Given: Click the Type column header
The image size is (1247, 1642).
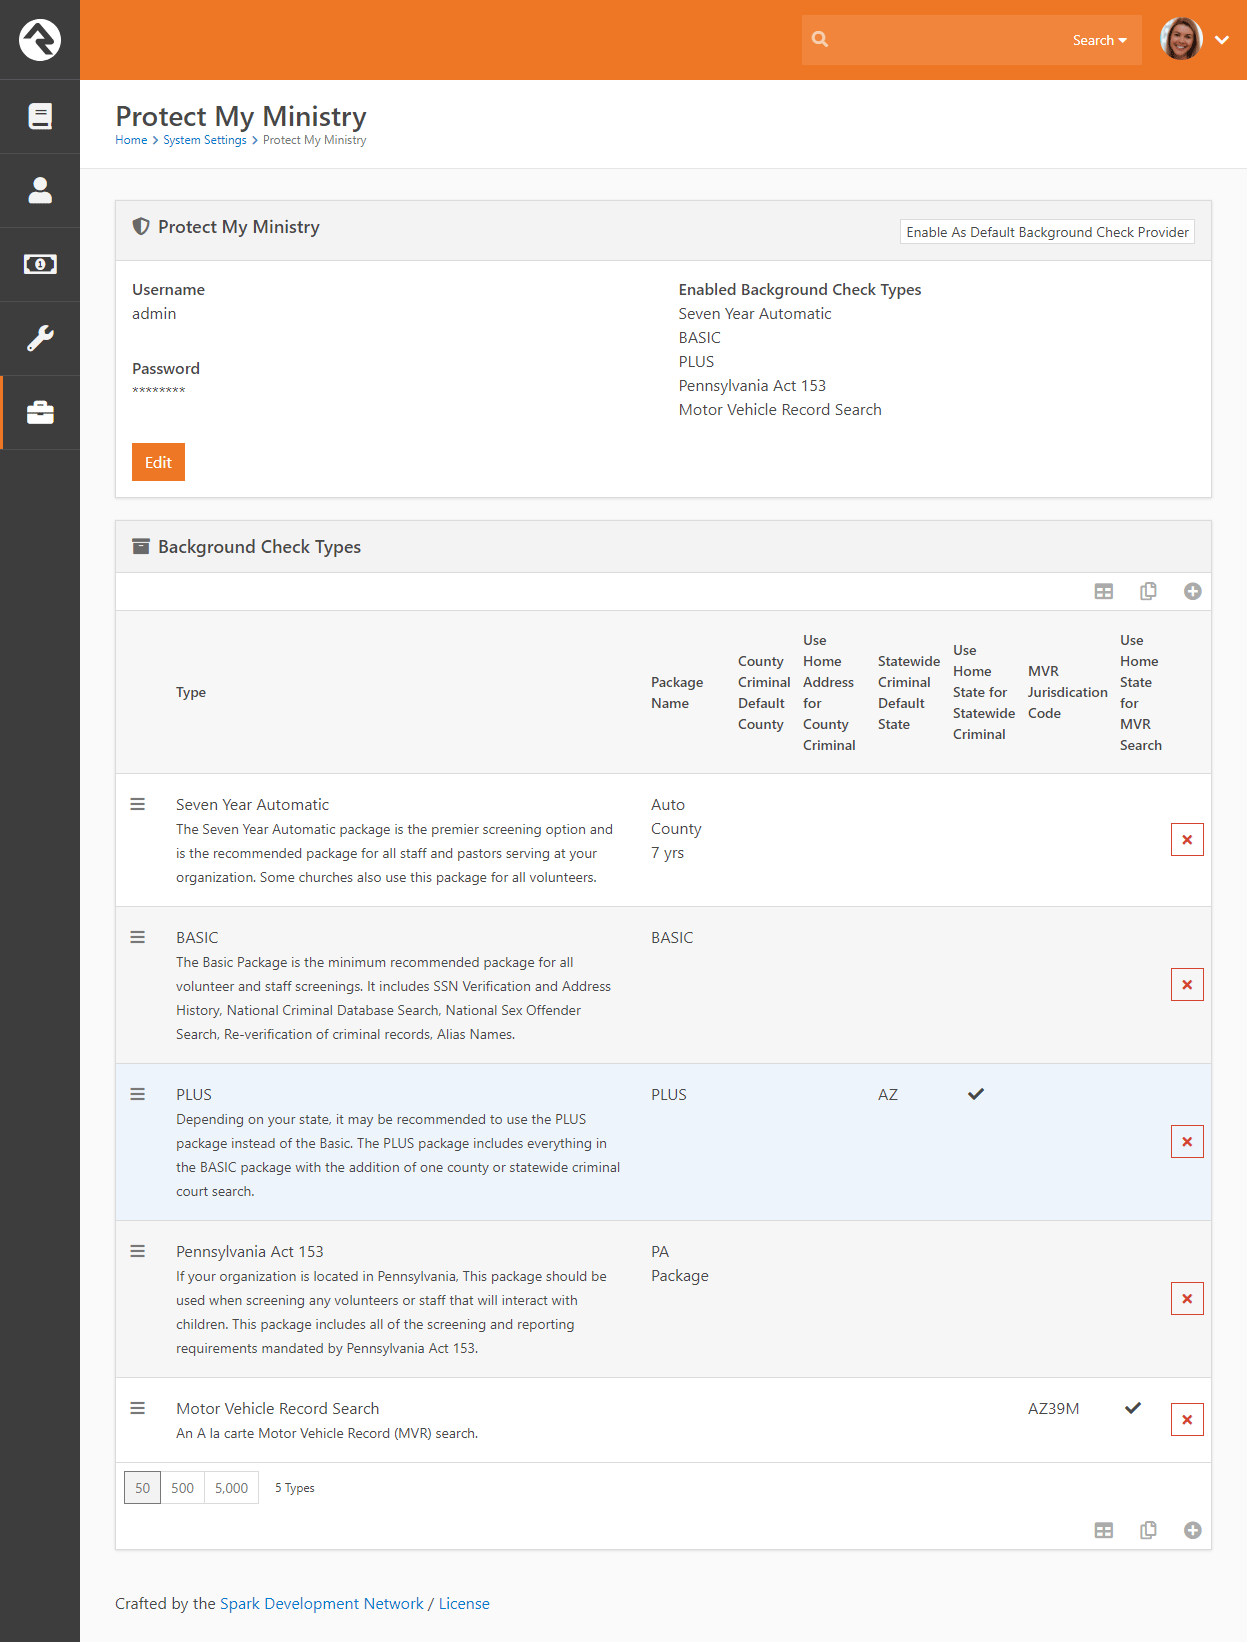Looking at the screenshot, I should click(x=191, y=692).
